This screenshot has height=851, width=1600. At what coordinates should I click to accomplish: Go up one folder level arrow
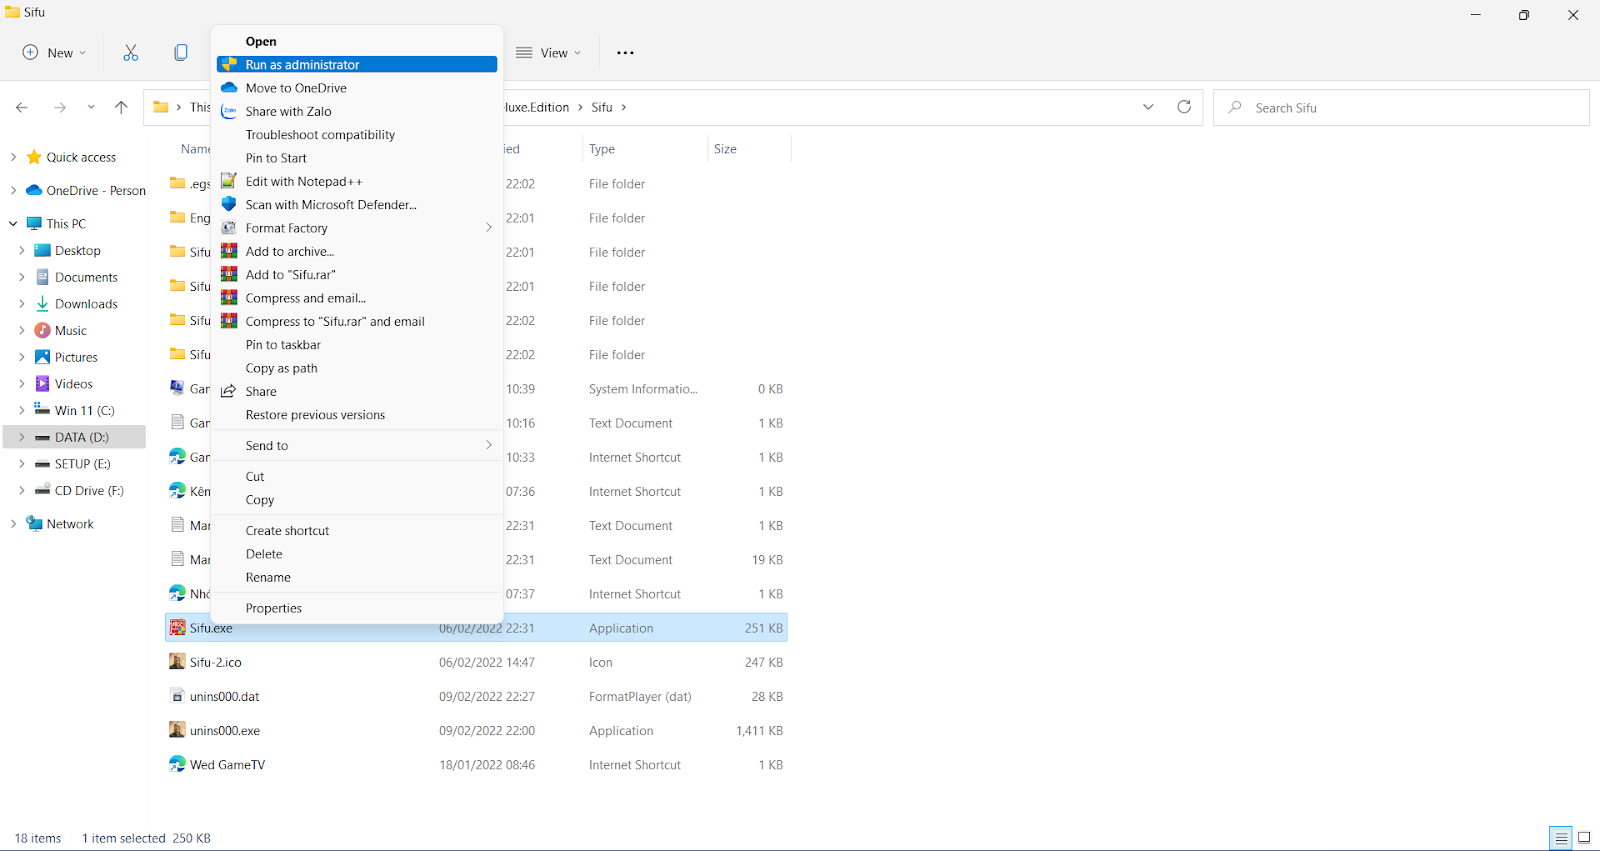click(121, 107)
